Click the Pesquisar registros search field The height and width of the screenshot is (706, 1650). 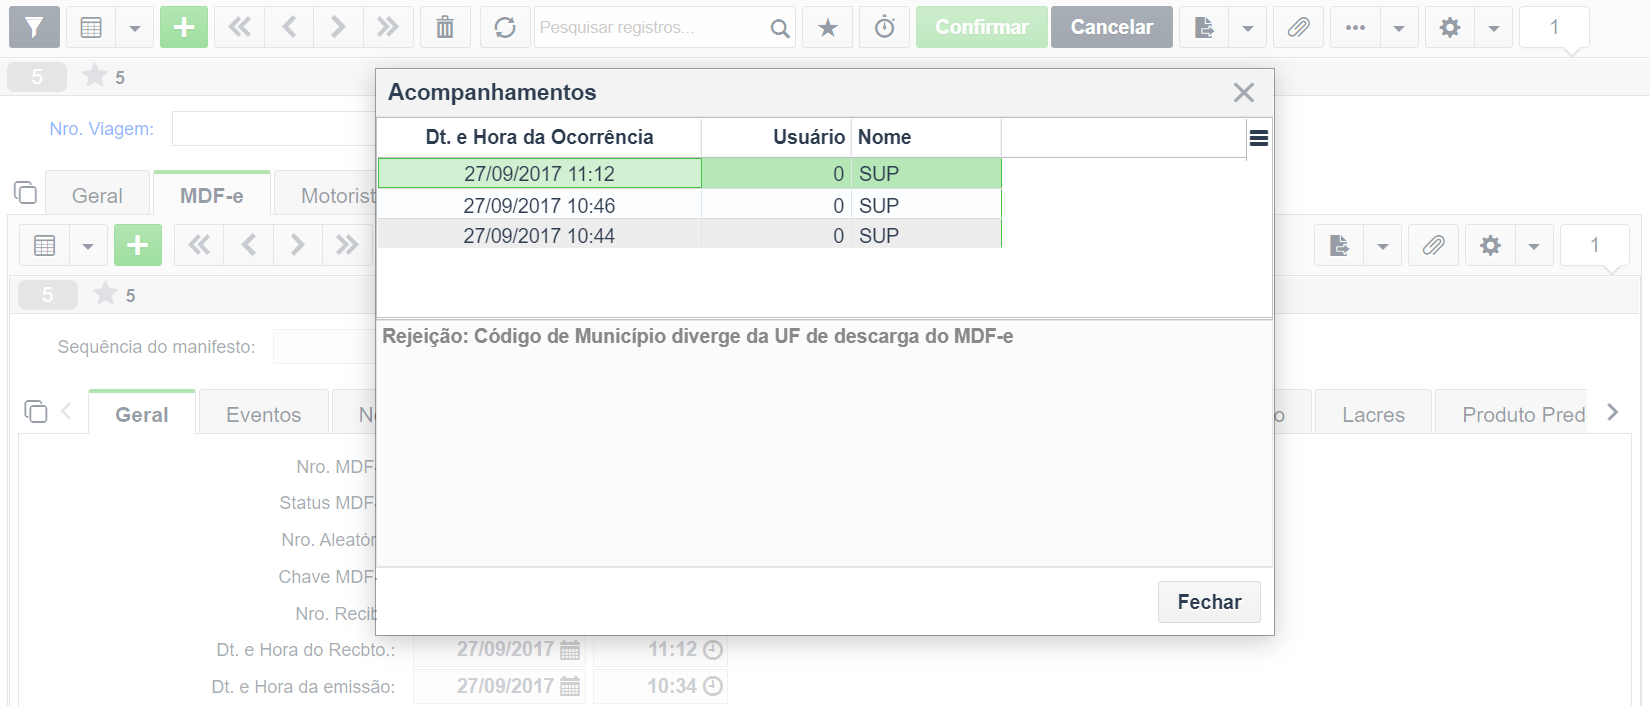click(650, 27)
